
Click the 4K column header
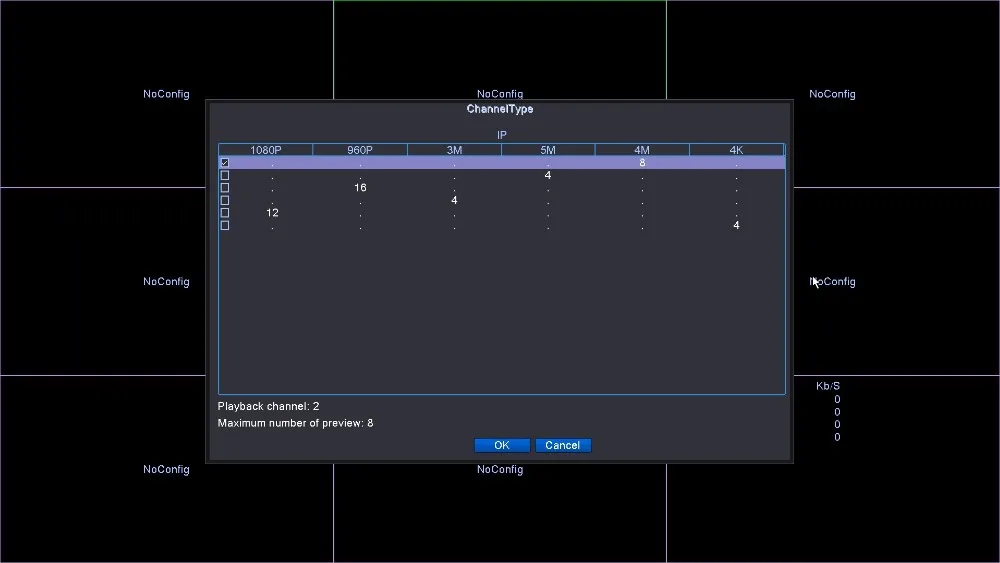pos(736,150)
